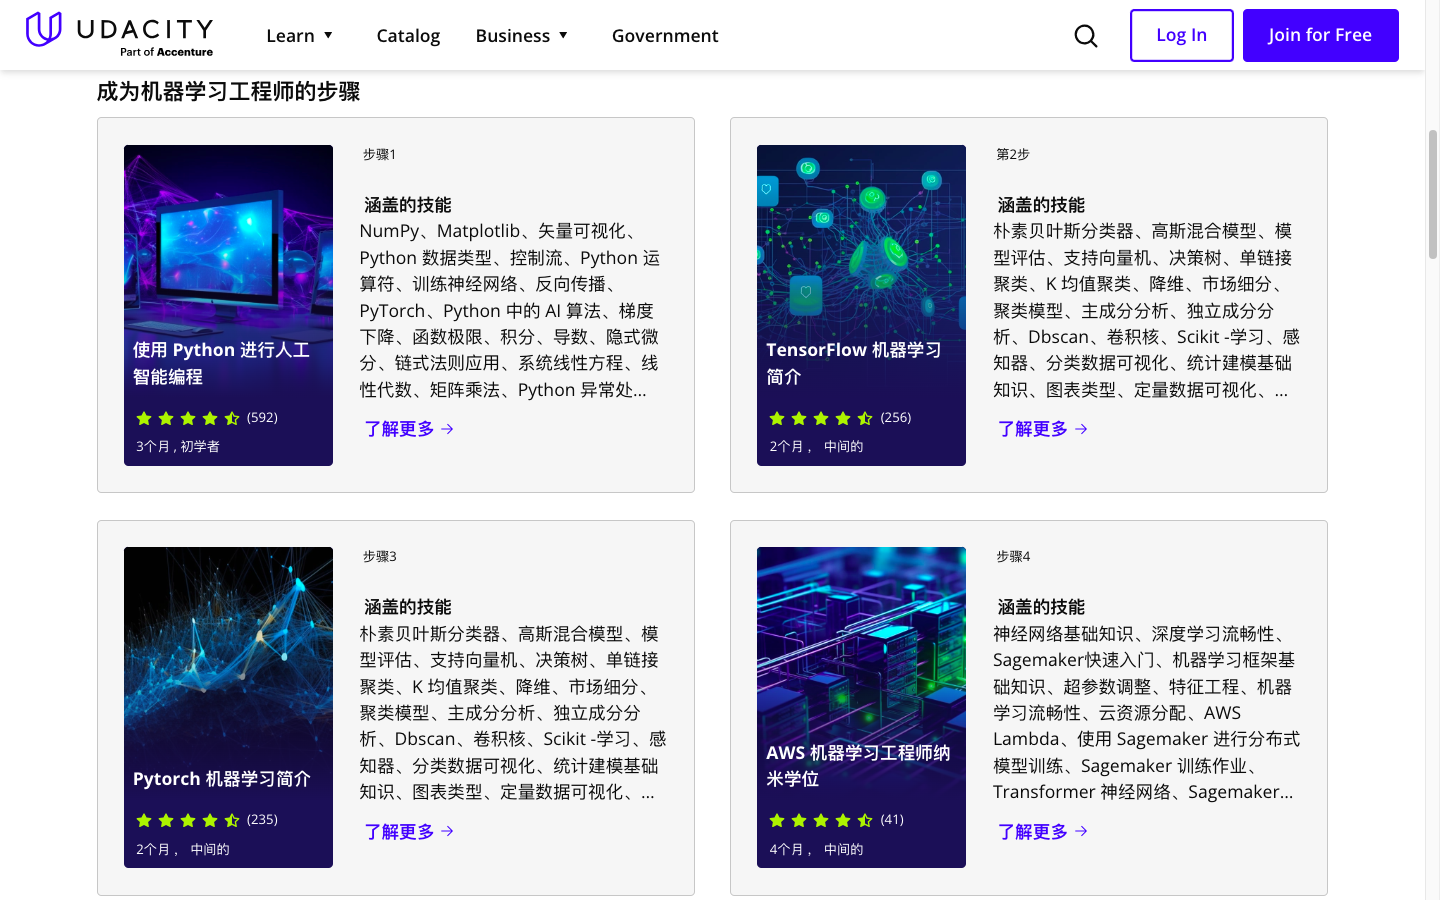Screen dimensions: 1440x900
Task: Click the Log In button
Action: click(x=1181, y=35)
